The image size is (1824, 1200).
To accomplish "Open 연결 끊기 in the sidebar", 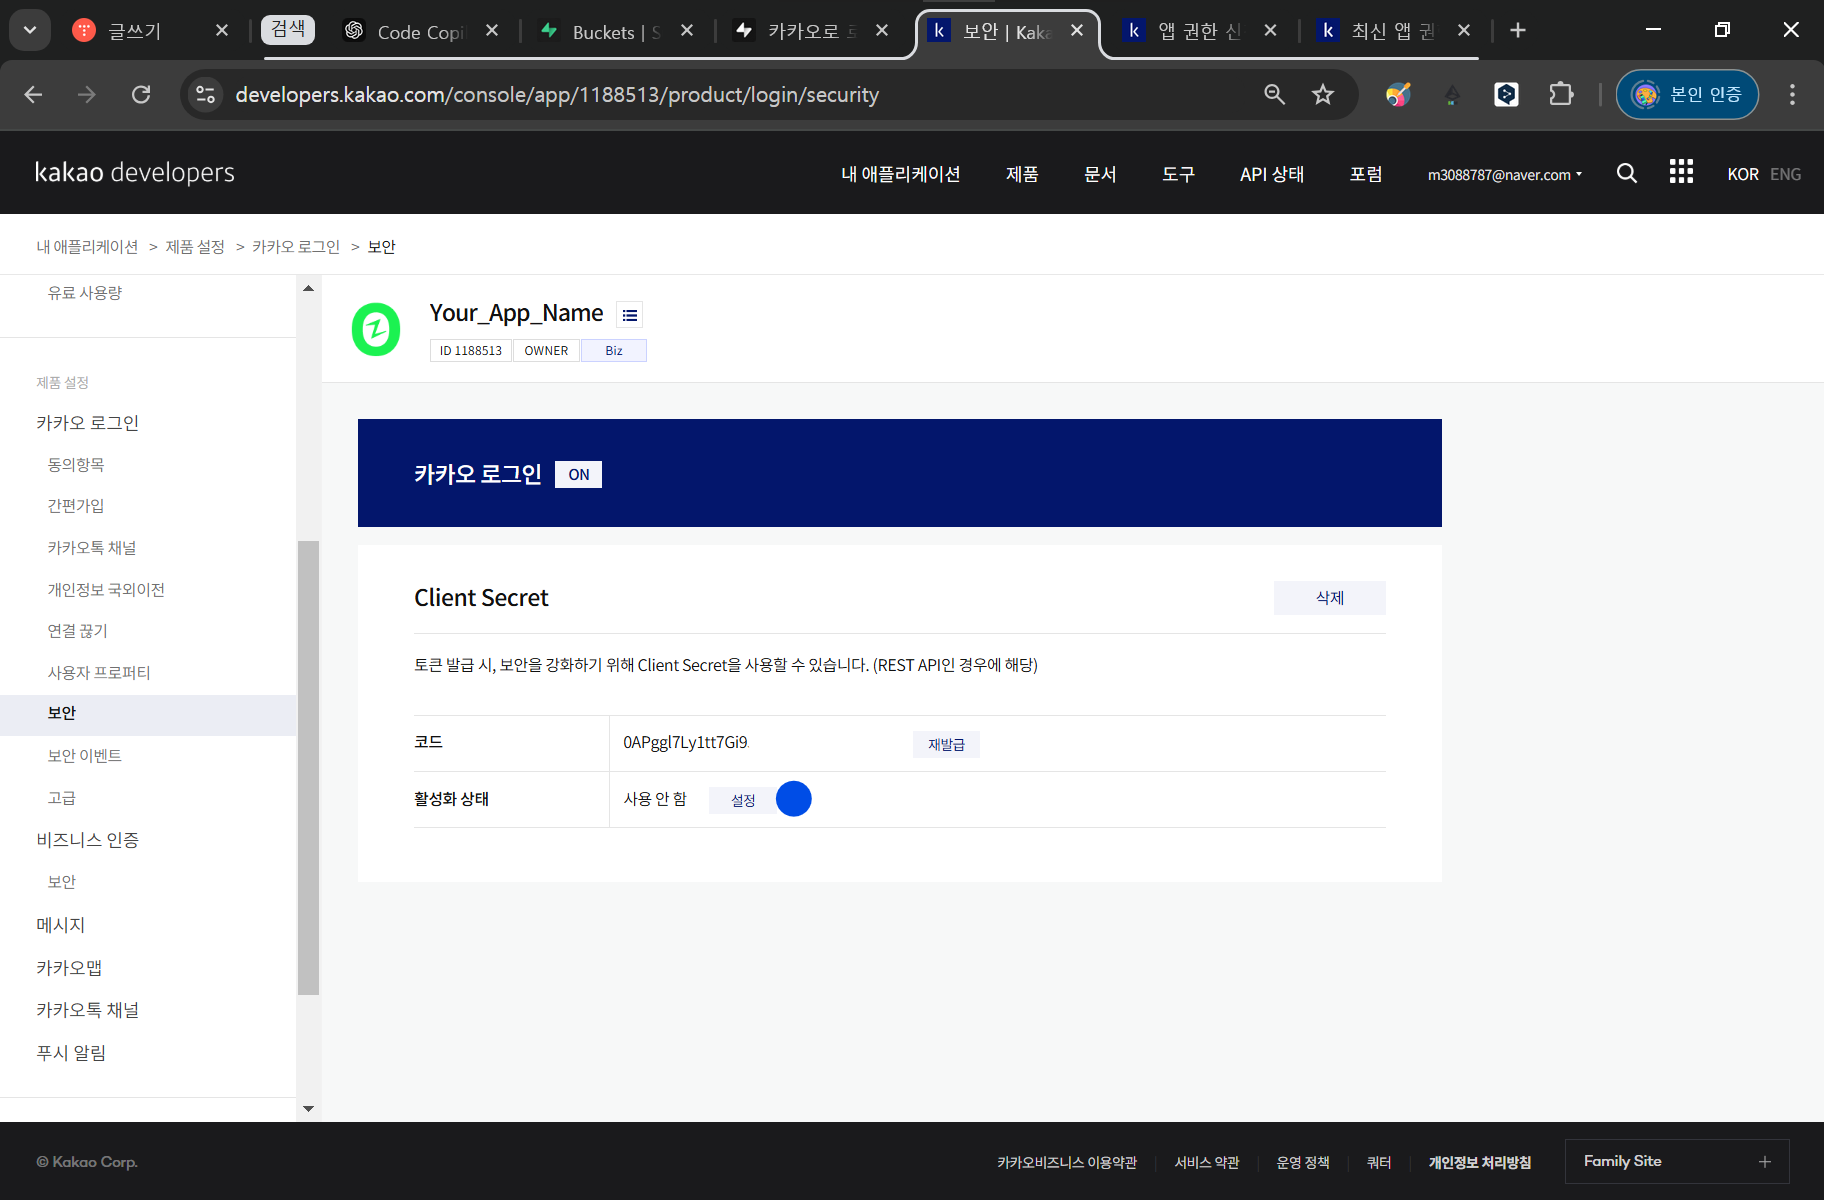I will click(77, 631).
